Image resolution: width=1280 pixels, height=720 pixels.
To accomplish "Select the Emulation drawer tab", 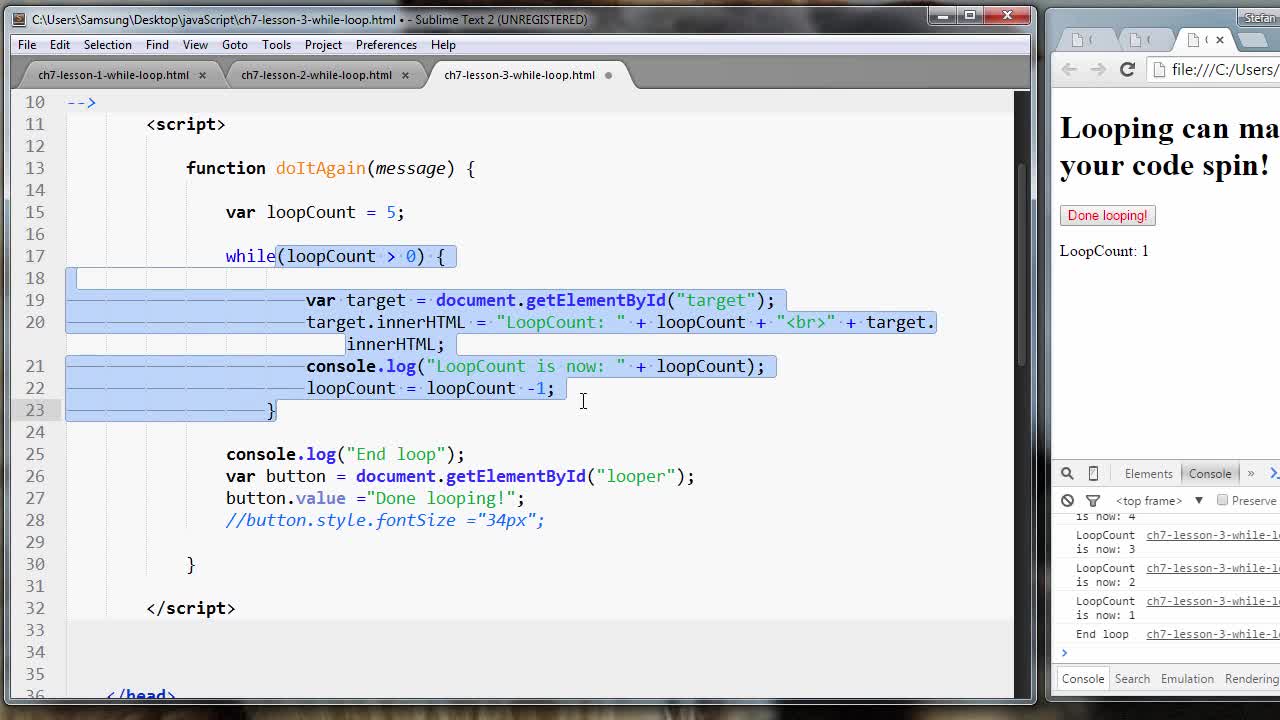I will pyautogui.click(x=1187, y=679).
